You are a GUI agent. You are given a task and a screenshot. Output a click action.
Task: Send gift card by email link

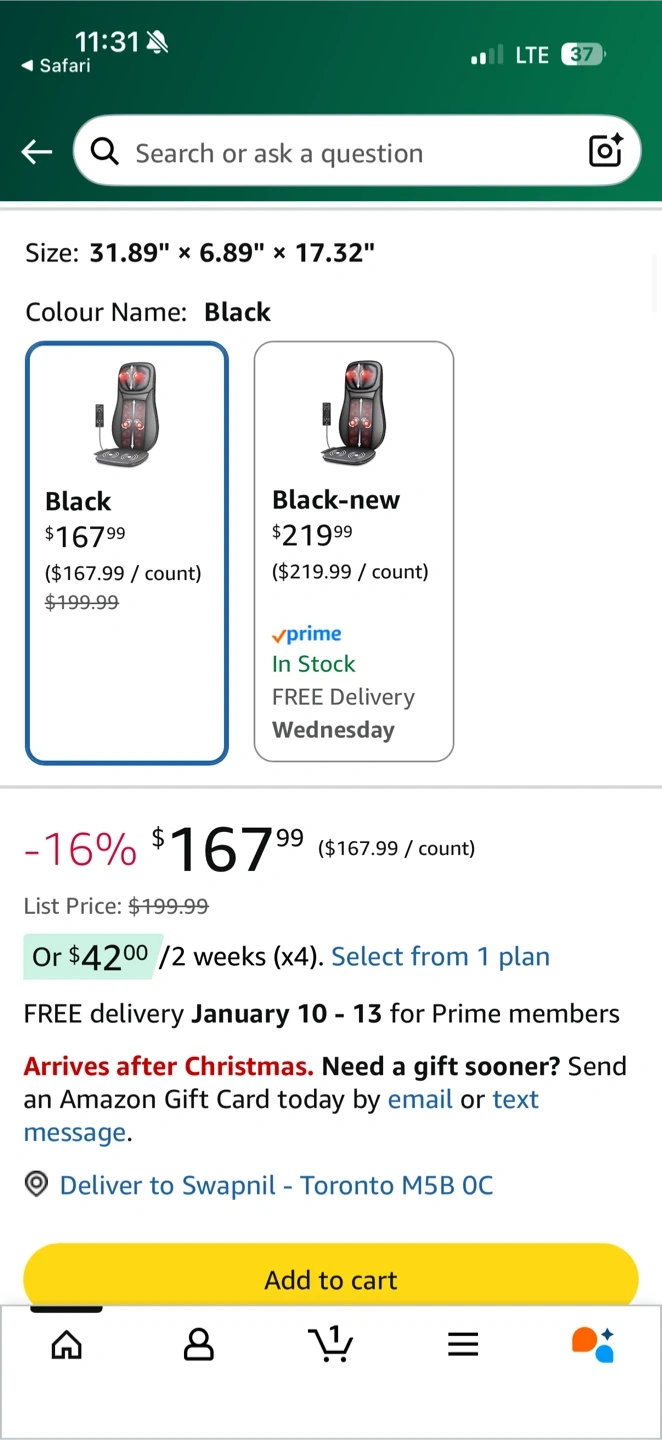tap(420, 1099)
